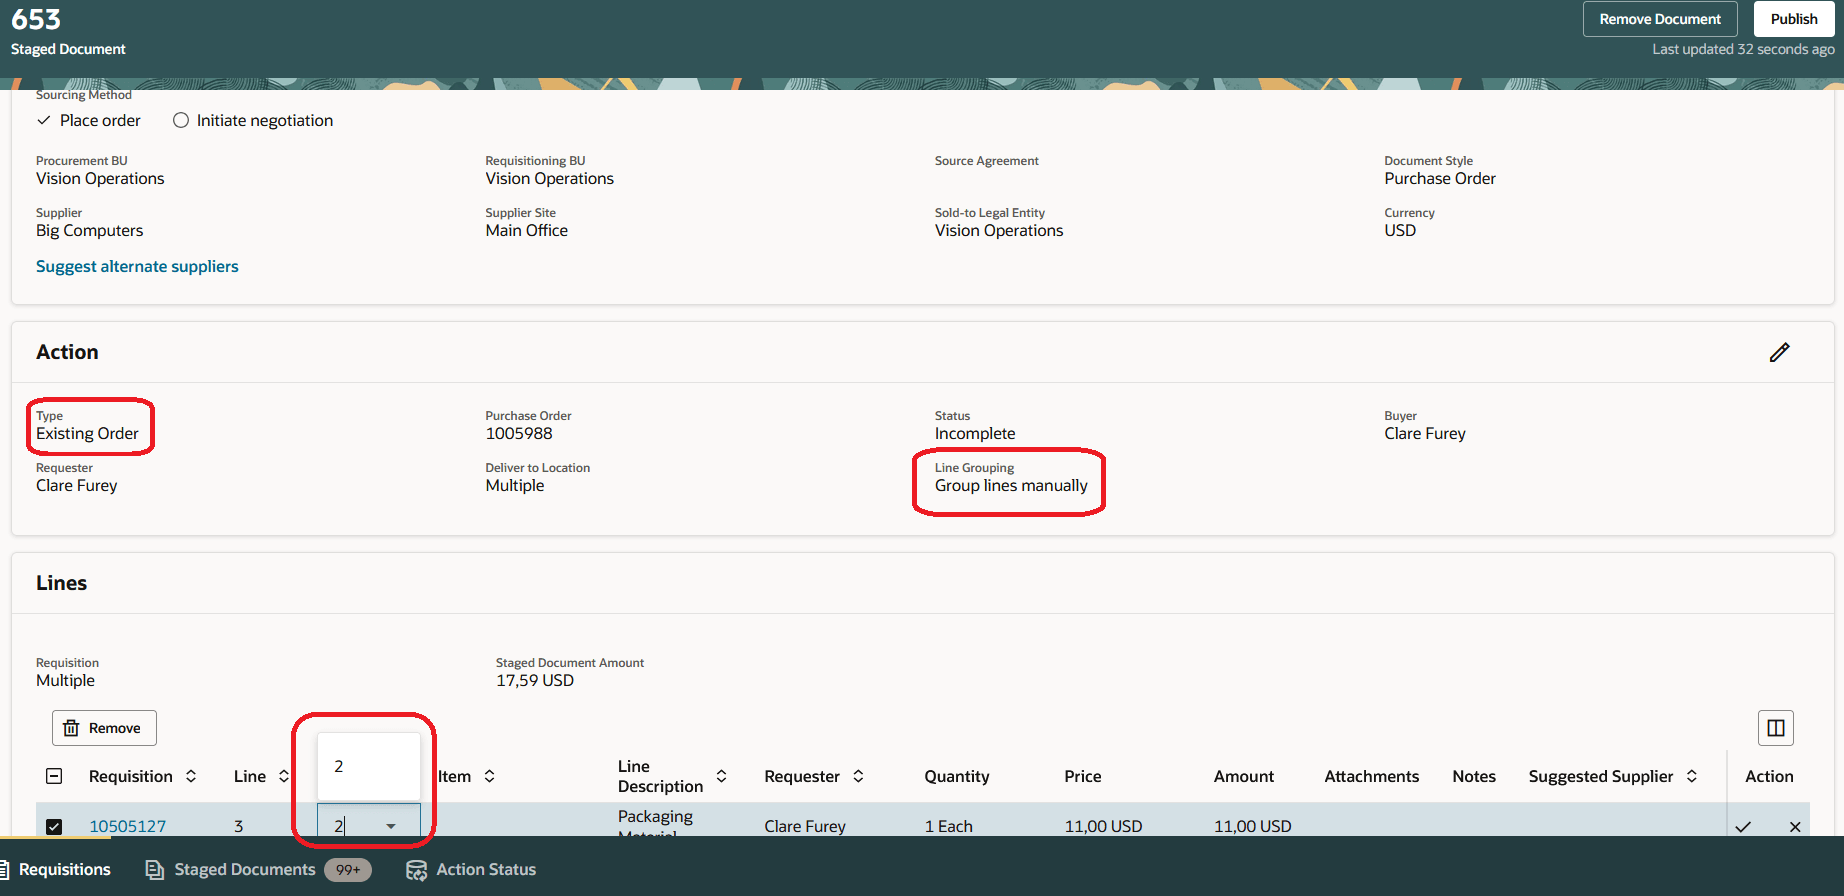
Task: Click the Price column header
Action: (1083, 776)
